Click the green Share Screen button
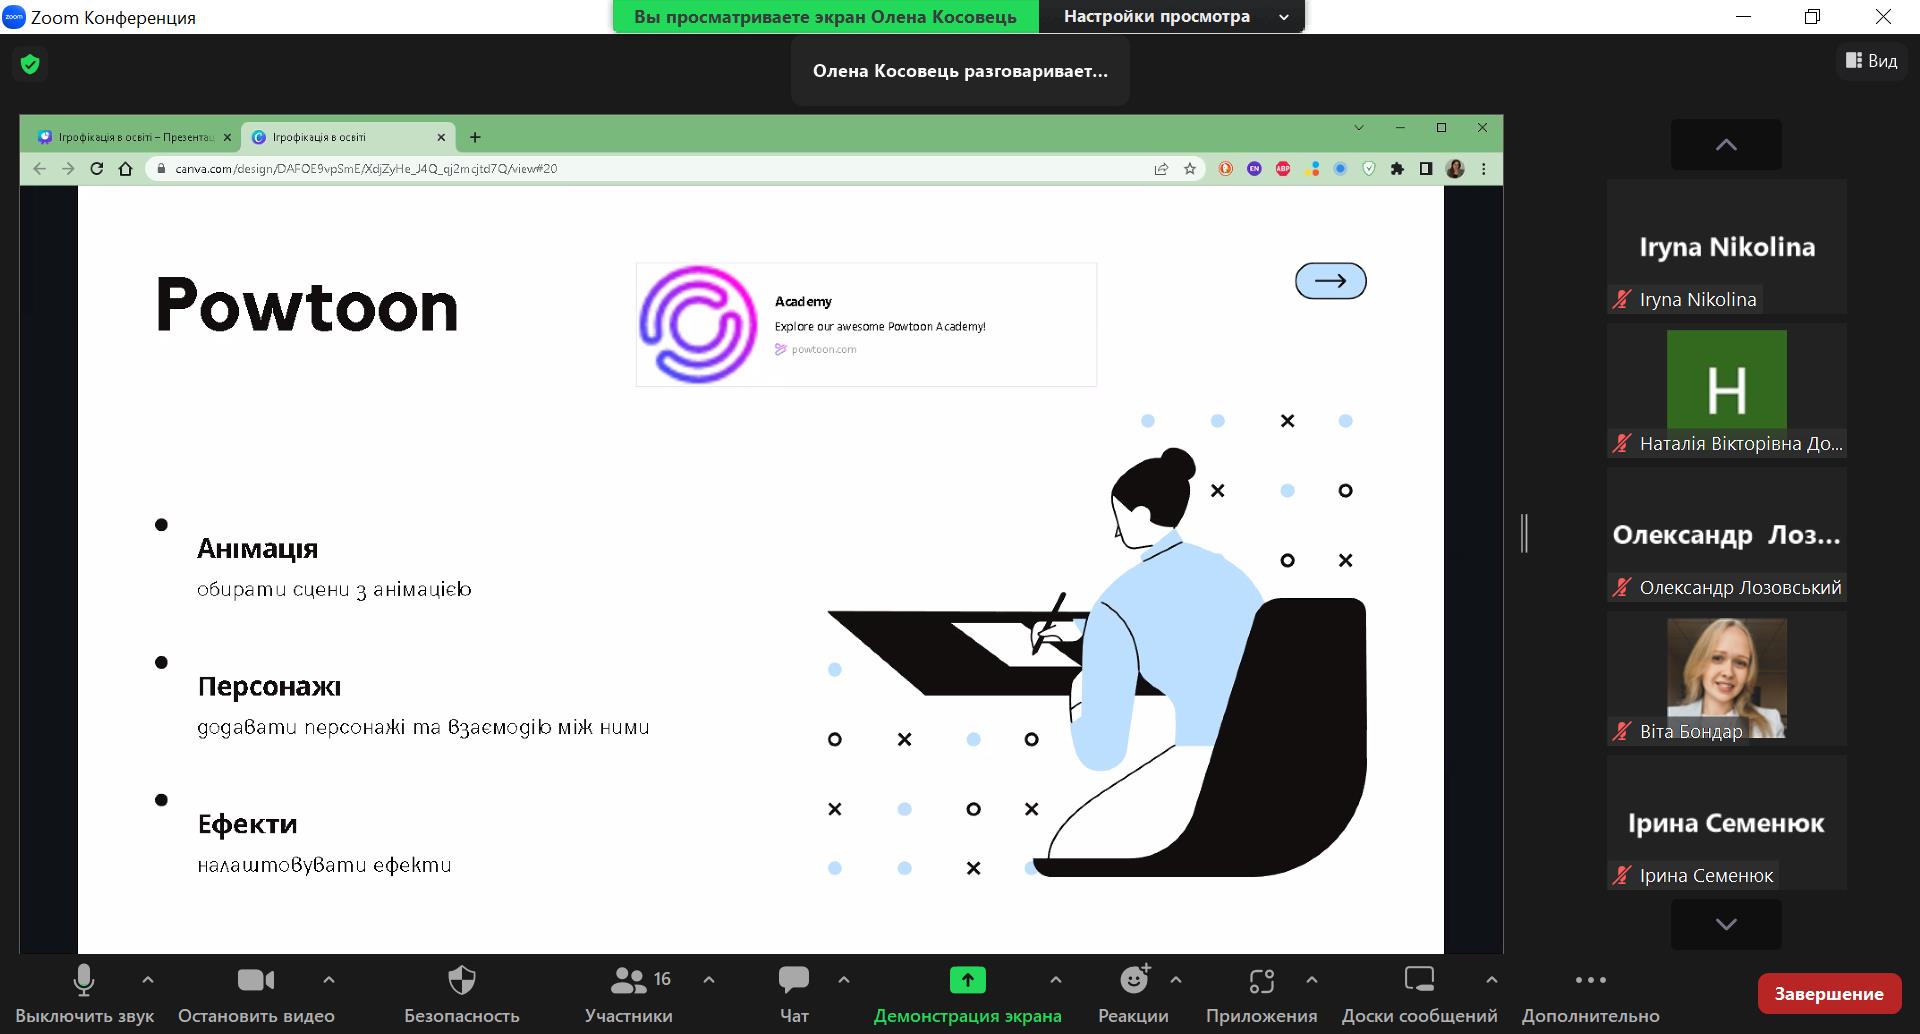 (967, 981)
